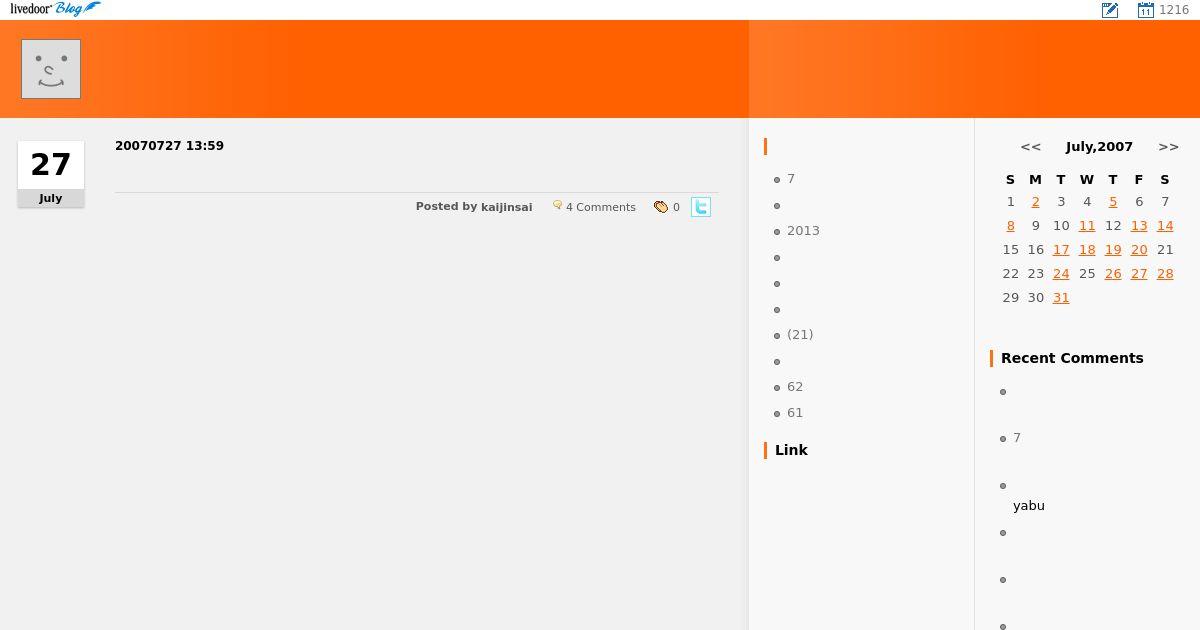Viewport: 1200px width, 630px height.
Task: Open calendar date 18
Action: click(1087, 250)
